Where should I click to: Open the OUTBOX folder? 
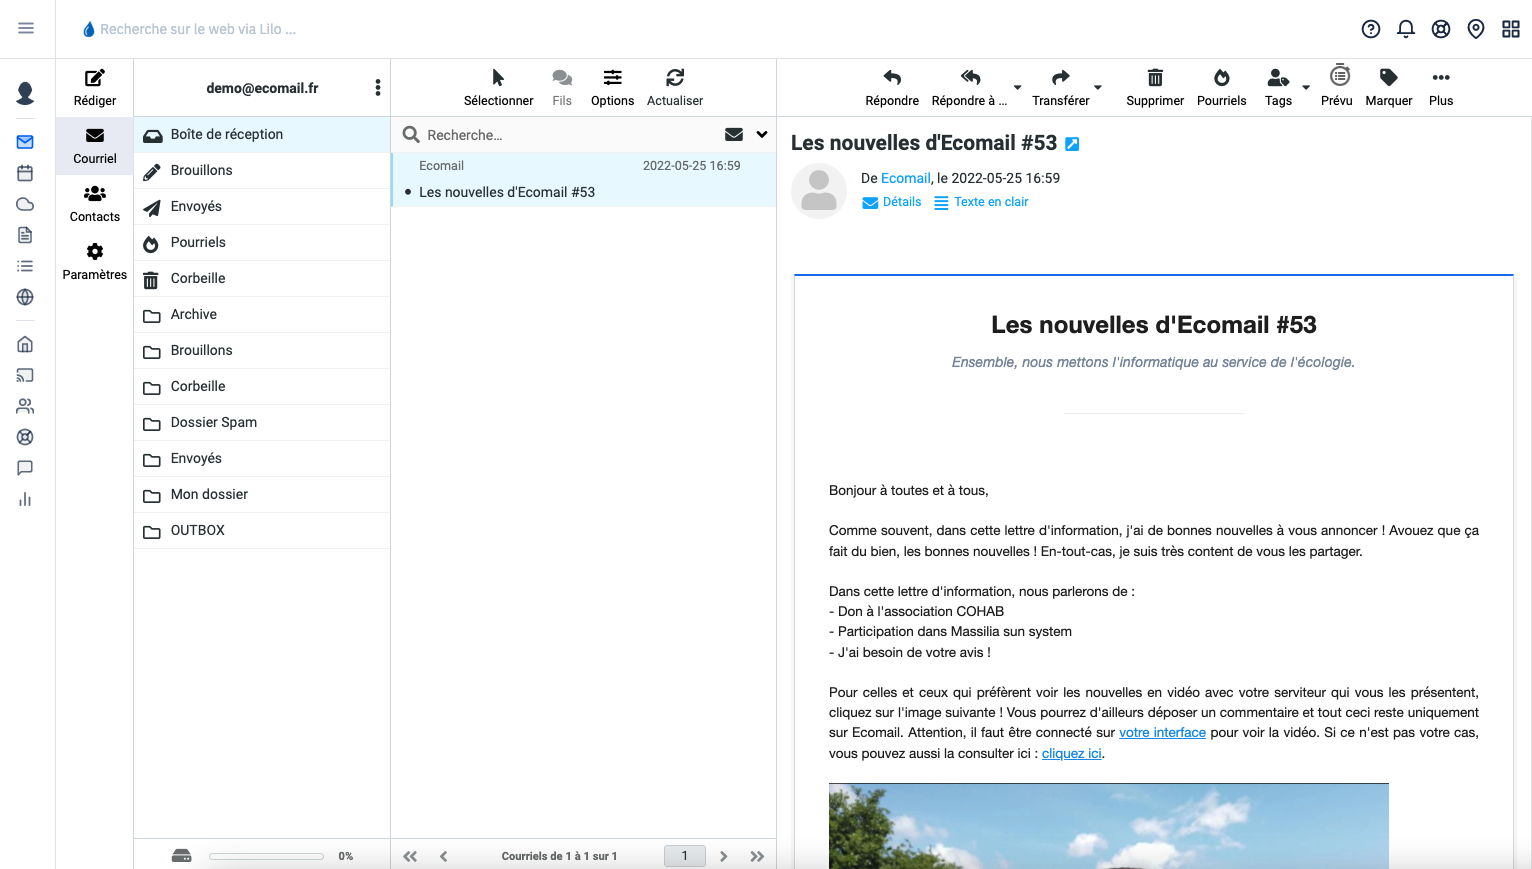(x=262, y=531)
